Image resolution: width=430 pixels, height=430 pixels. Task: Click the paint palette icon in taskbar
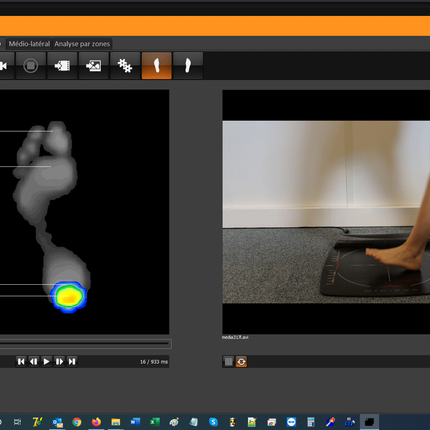(x=174, y=422)
